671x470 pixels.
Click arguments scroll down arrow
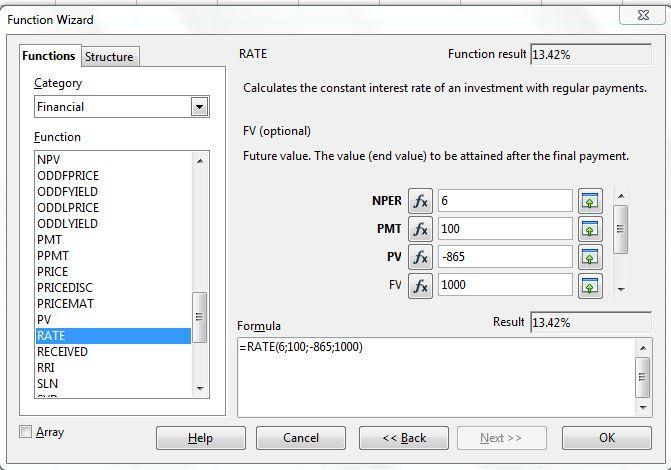tap(621, 290)
